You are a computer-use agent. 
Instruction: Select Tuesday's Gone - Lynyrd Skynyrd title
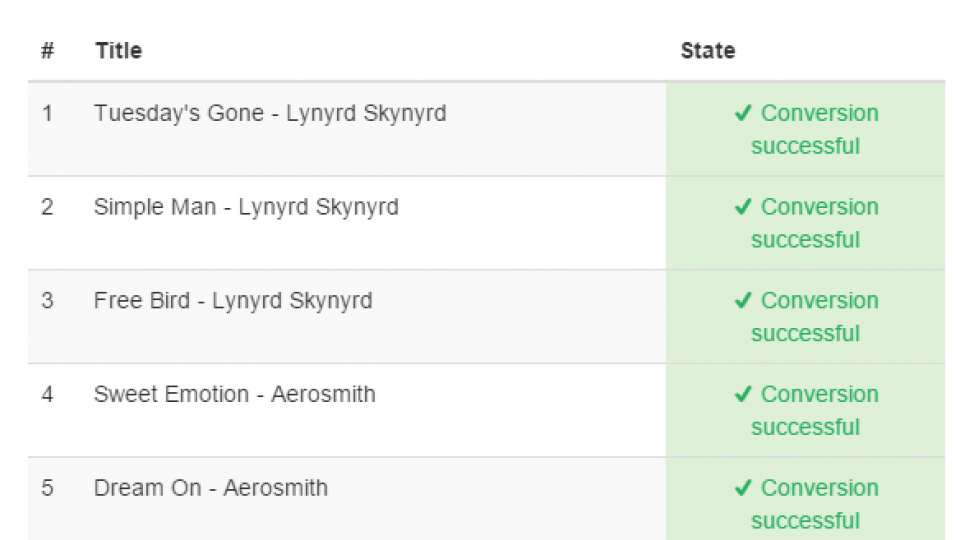point(270,114)
